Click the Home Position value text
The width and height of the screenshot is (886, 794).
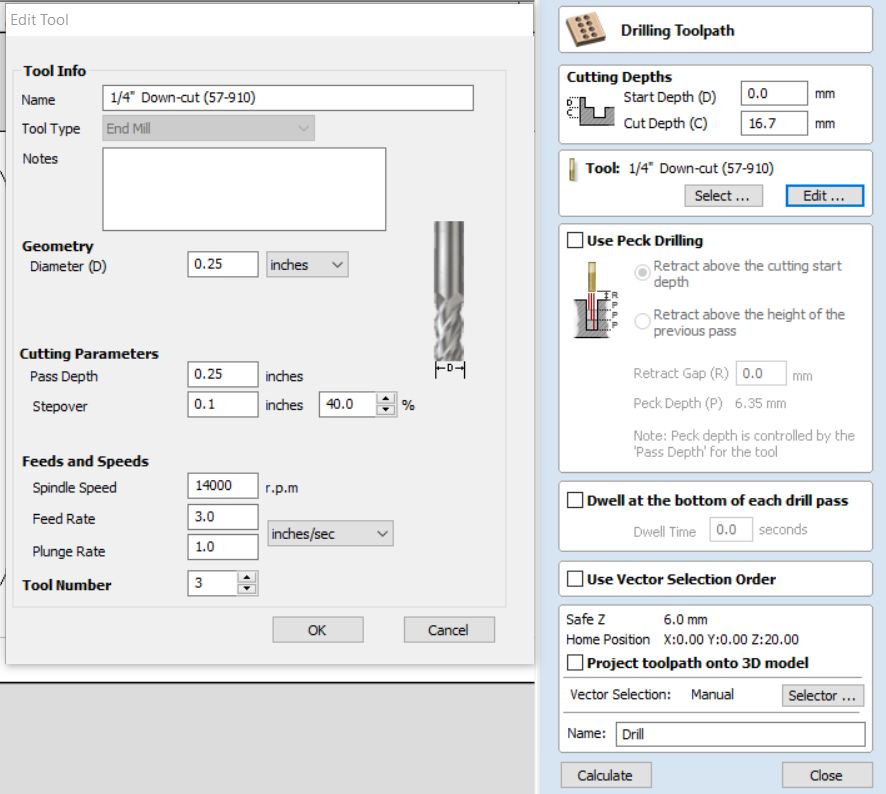731,639
